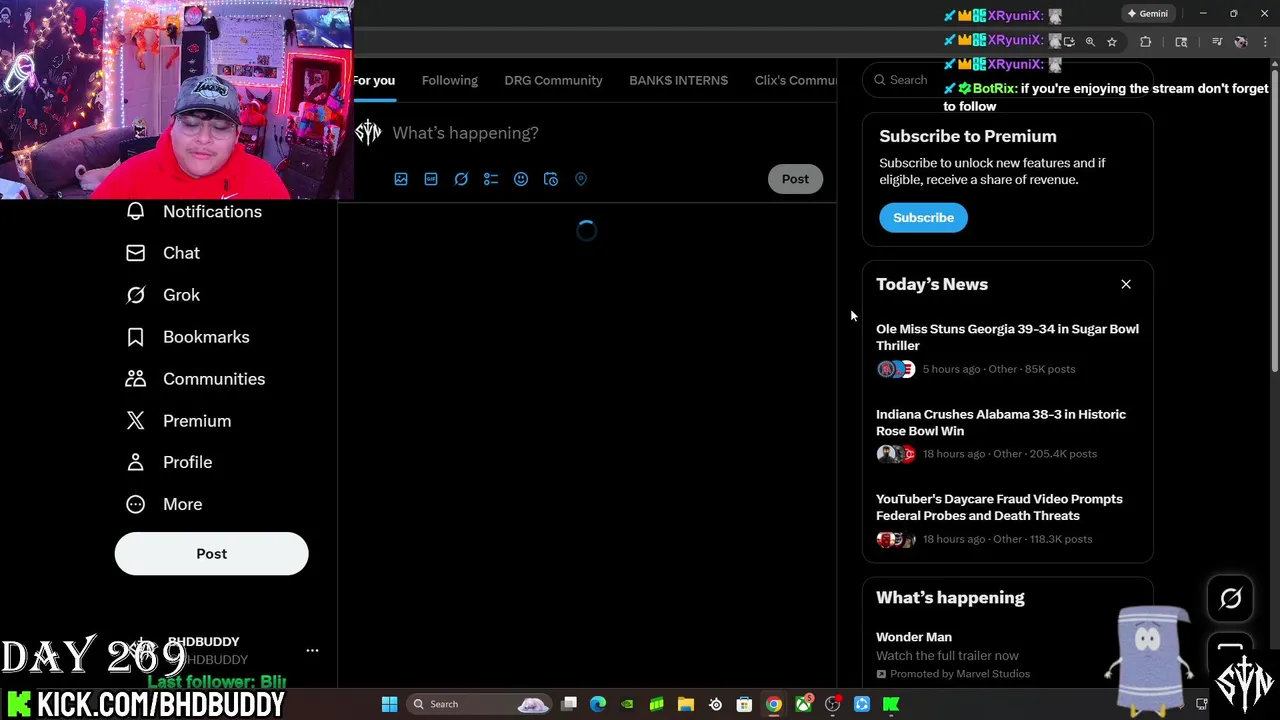Viewport: 1280px width, 720px height.
Task: Click the Windows taskbar search box
Action: (x=480, y=704)
